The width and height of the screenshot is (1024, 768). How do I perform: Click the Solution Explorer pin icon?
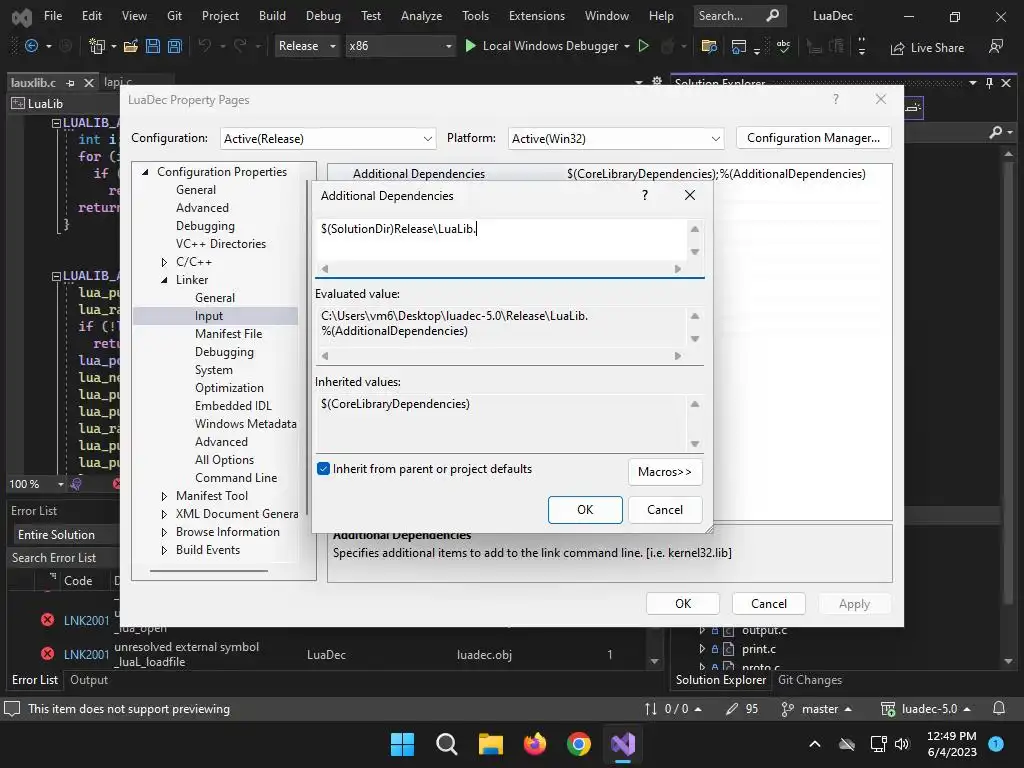click(989, 83)
